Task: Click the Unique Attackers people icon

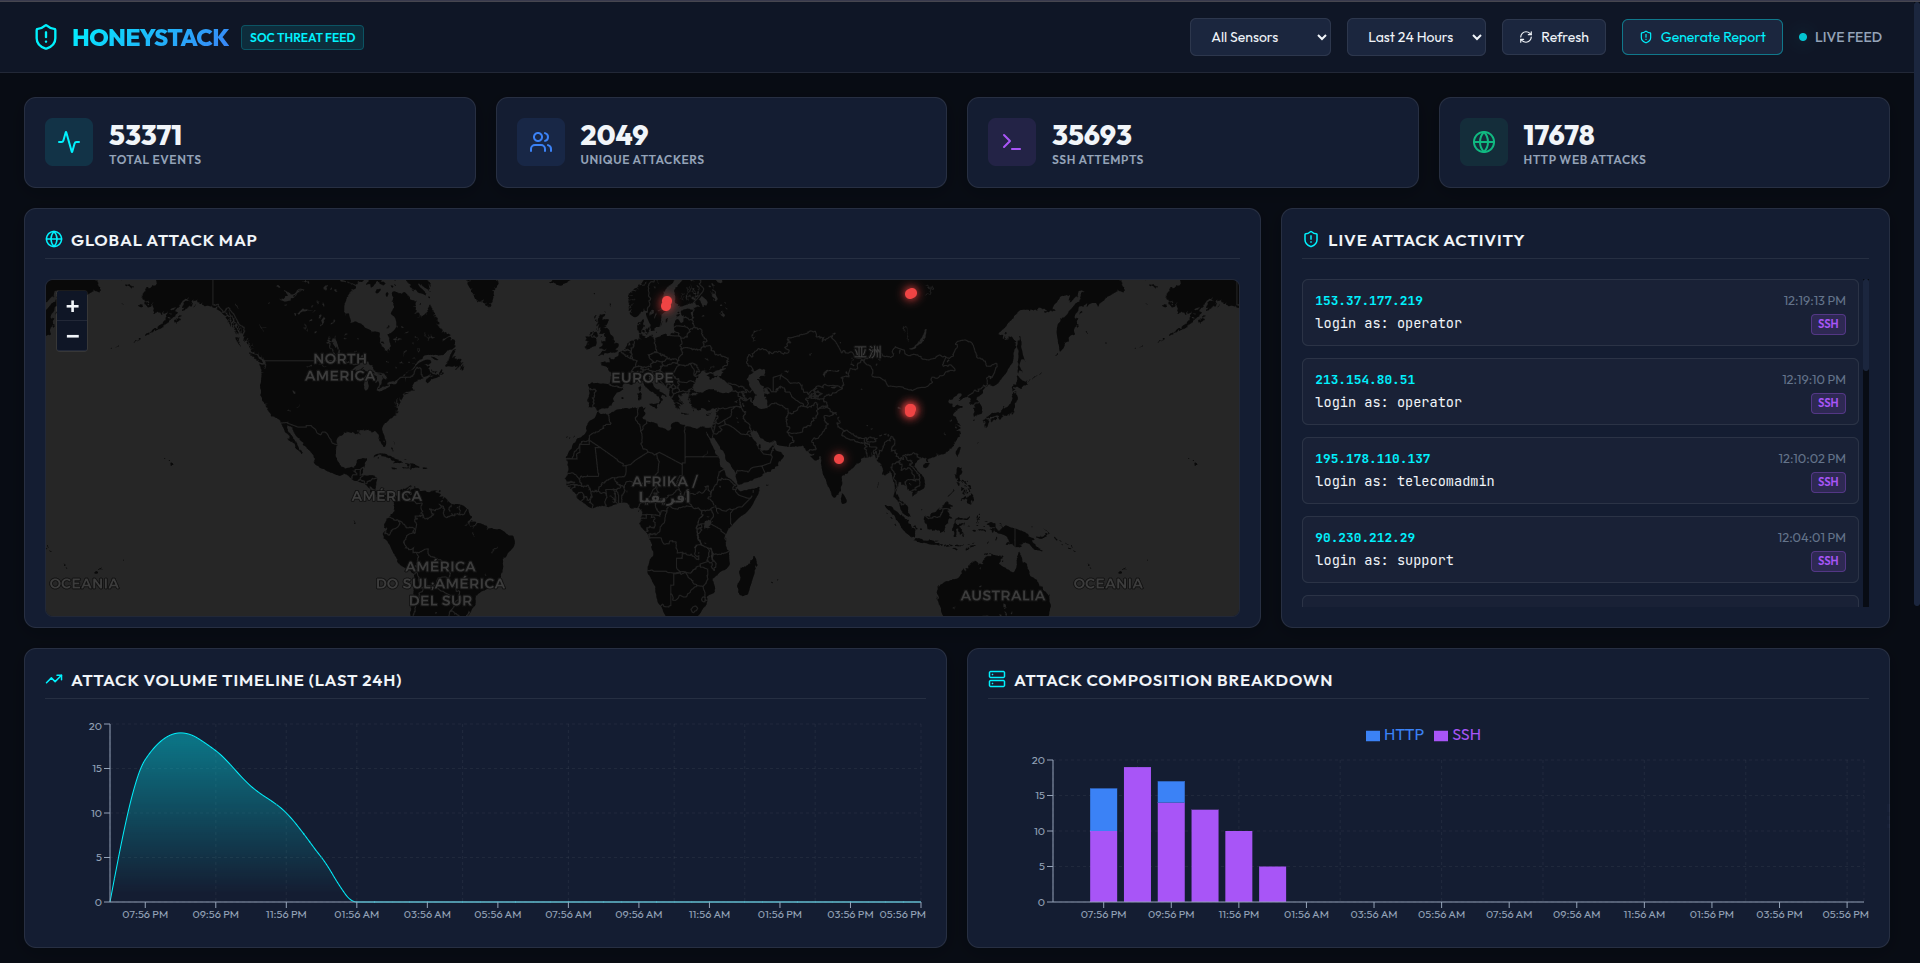Action: pos(541,142)
